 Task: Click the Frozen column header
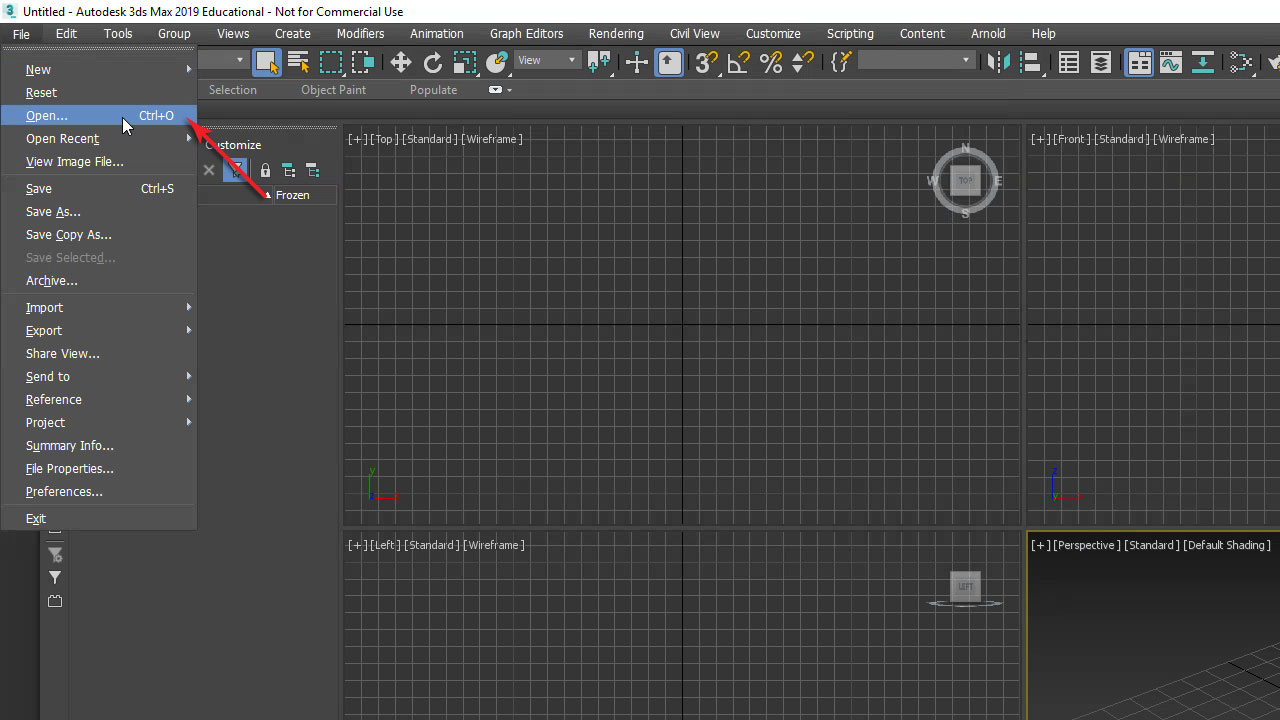click(x=292, y=195)
